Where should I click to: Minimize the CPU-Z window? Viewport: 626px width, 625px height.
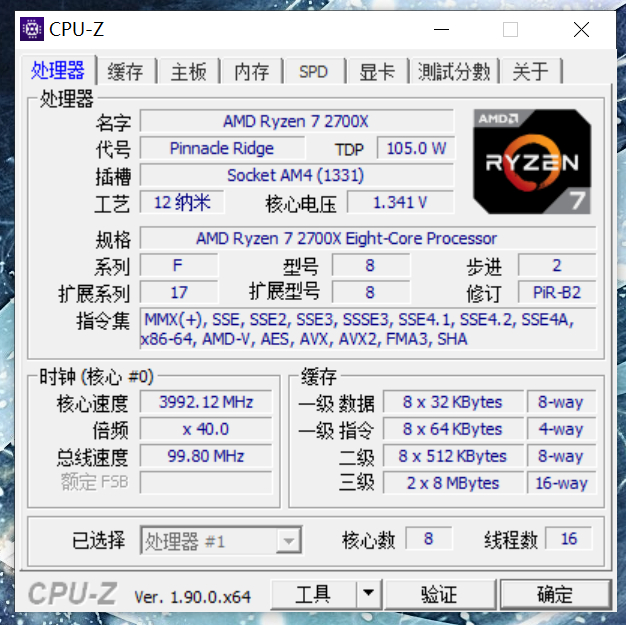coord(442,29)
